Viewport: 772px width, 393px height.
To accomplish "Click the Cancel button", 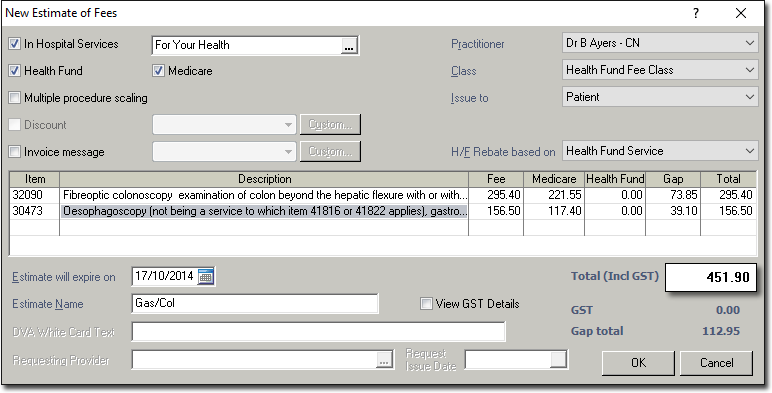I will click(716, 363).
